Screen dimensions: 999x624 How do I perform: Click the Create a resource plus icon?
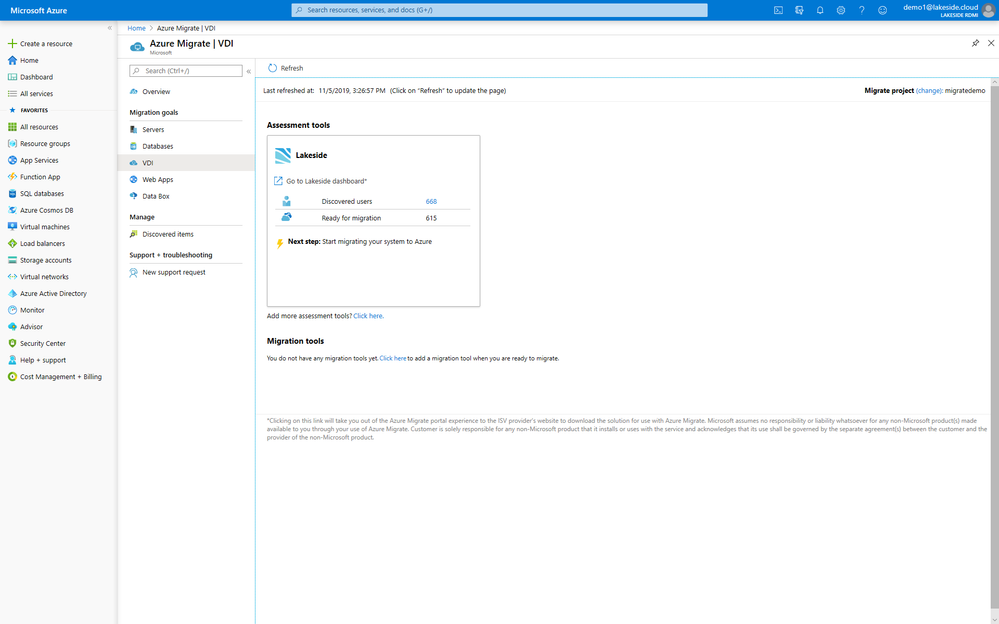click(11, 43)
